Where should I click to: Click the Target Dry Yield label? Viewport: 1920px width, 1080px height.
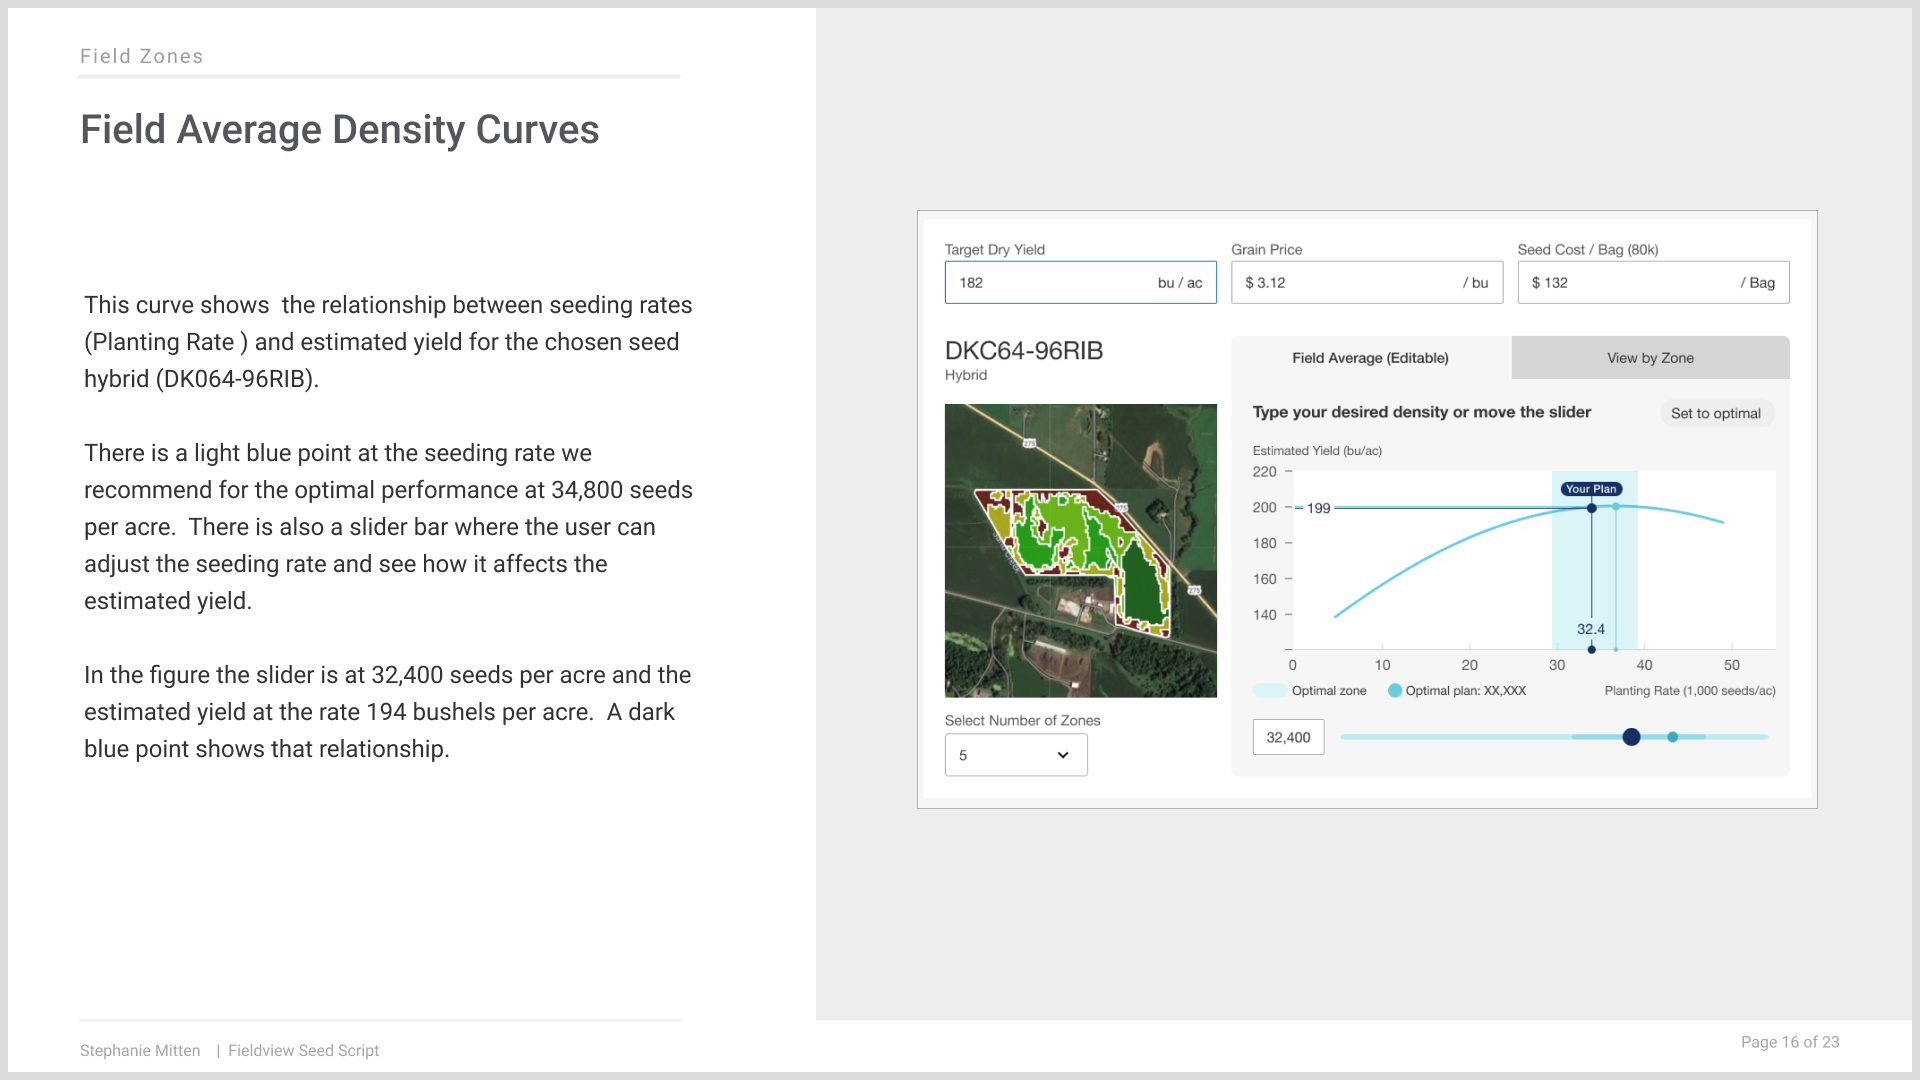click(x=995, y=250)
